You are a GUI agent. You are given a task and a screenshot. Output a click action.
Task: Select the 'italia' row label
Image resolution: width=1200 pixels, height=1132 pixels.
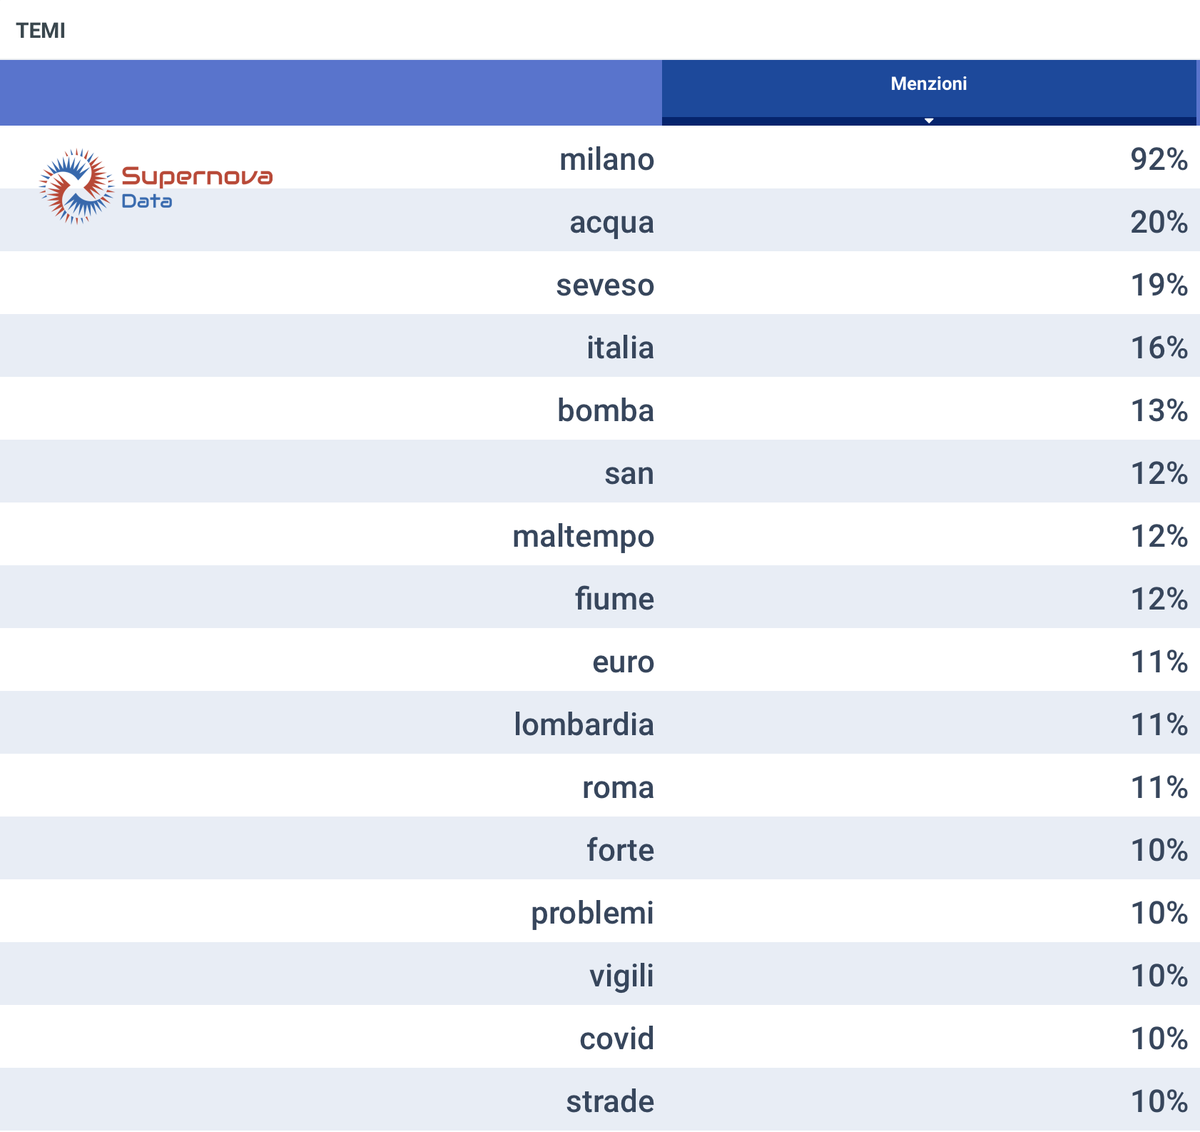[620, 348]
